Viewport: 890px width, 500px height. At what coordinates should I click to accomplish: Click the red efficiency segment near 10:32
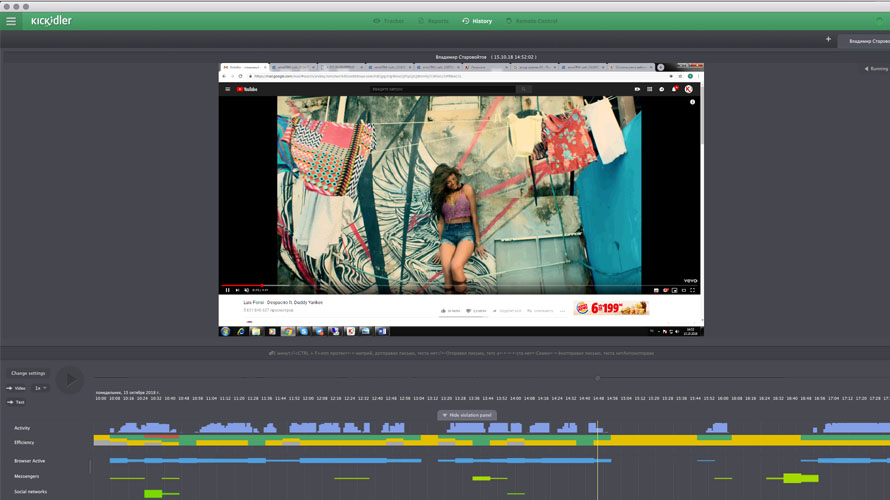pyautogui.click(x=161, y=436)
